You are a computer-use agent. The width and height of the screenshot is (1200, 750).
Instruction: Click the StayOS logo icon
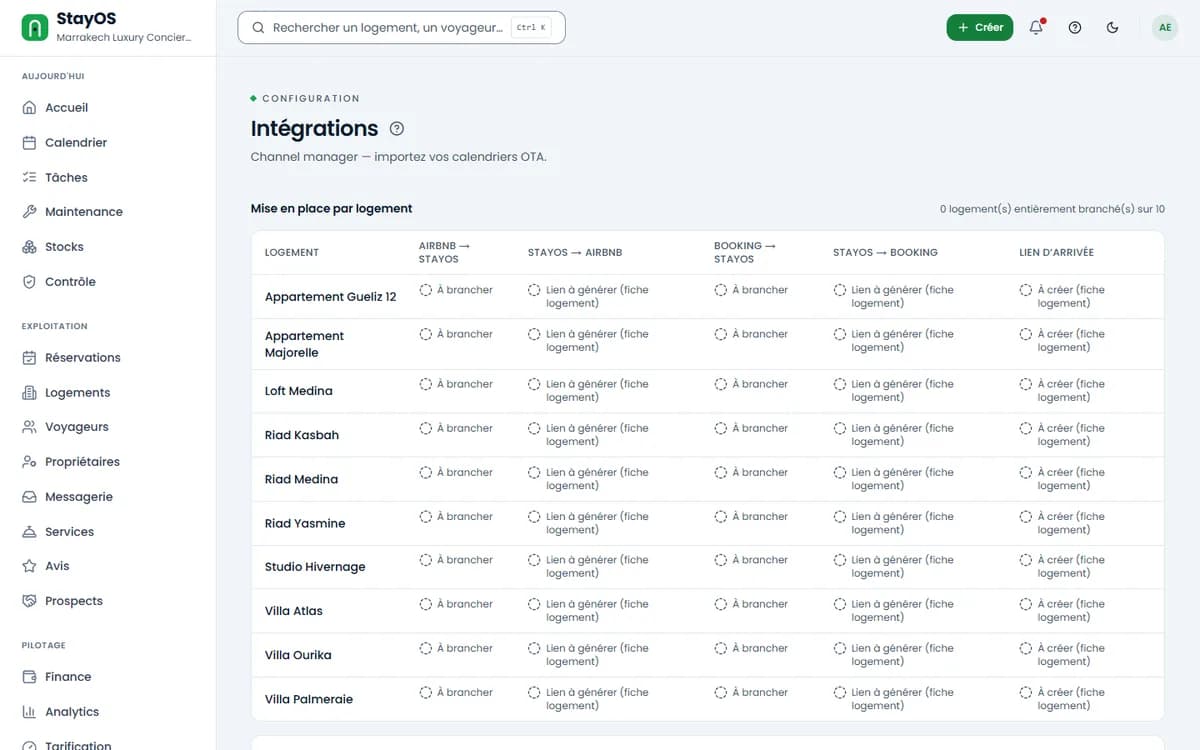pyautogui.click(x=35, y=28)
